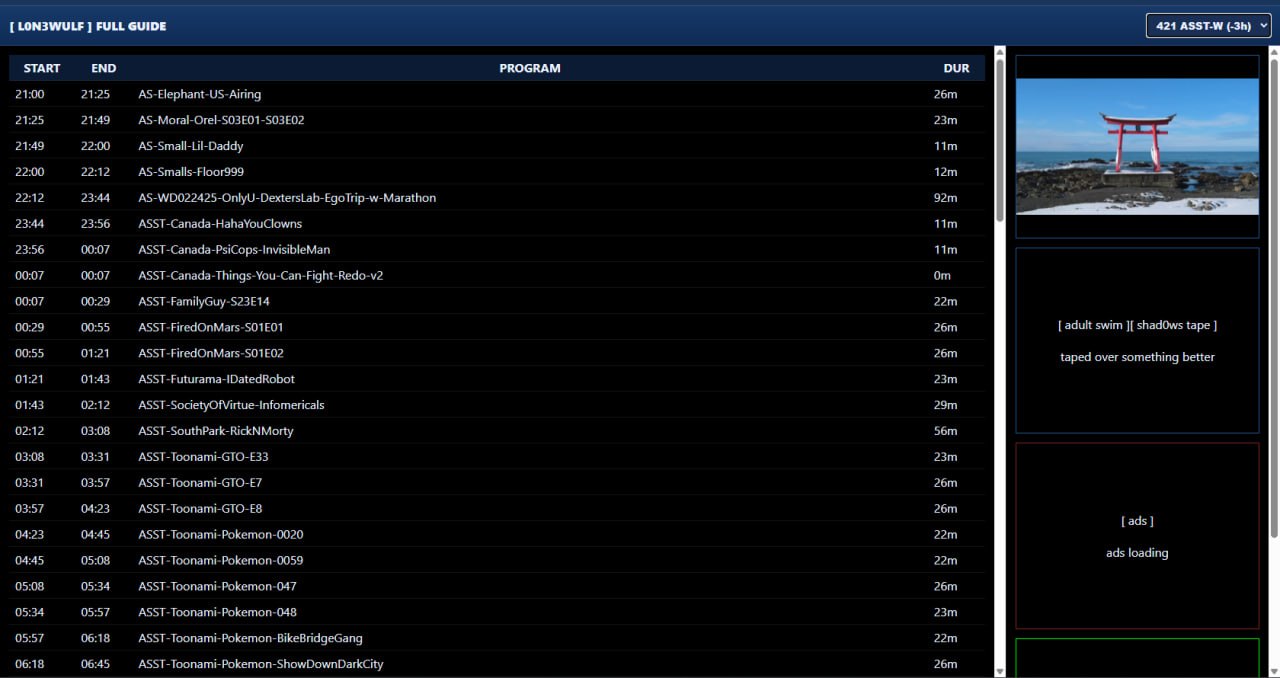This screenshot has width=1280, height=678.
Task: Select the AS-Elephant-US-Airing program row
Action: coord(199,94)
